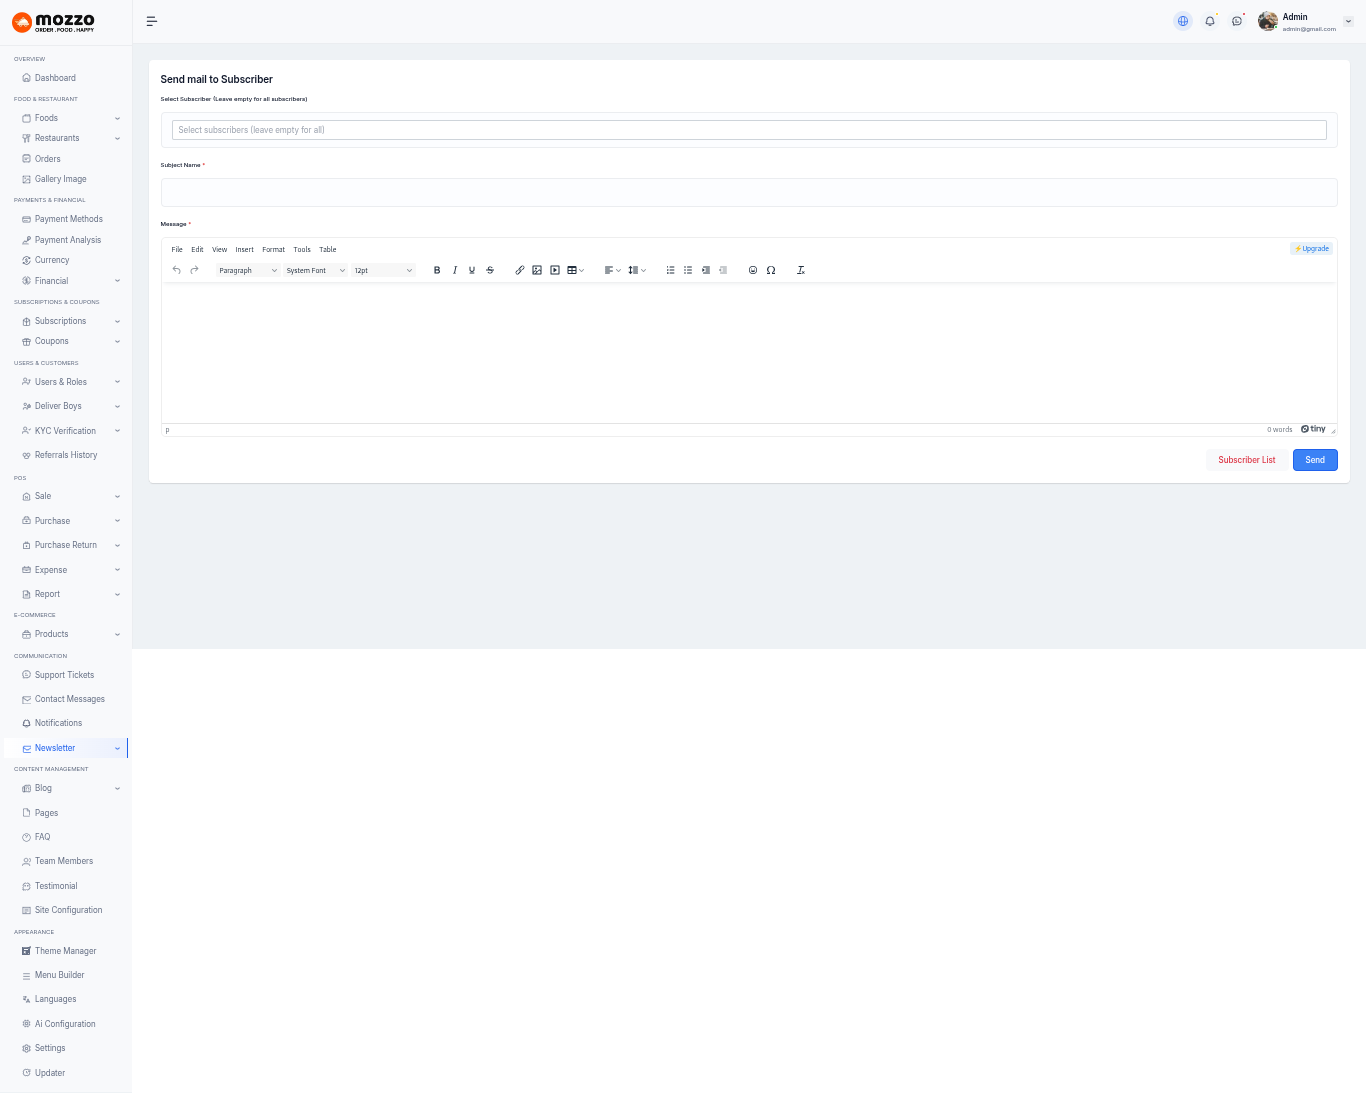
Task: Open the Format menu in the editor
Action: 273,249
